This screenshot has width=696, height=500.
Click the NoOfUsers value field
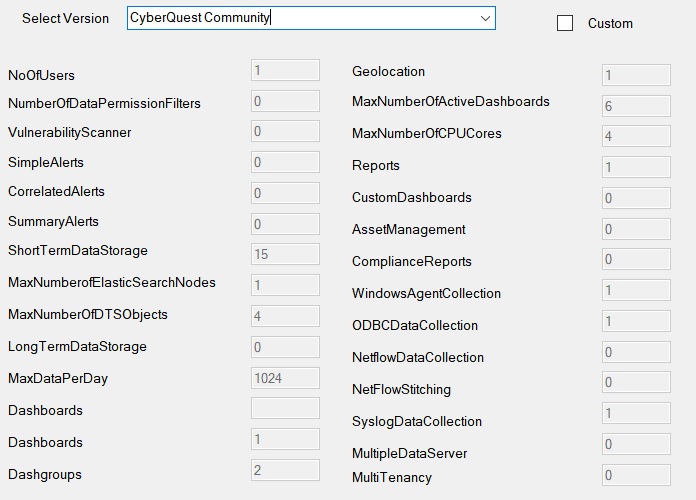pos(285,70)
